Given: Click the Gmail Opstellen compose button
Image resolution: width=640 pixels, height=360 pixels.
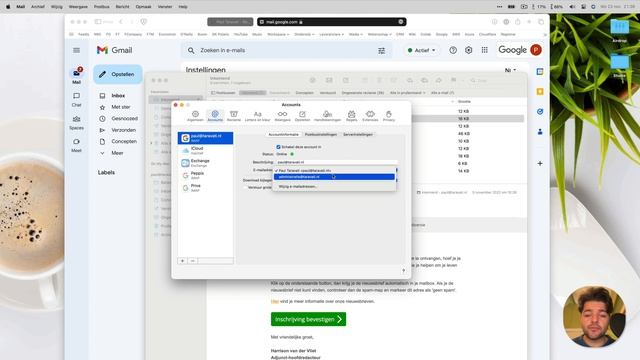Looking at the screenshot, I should click(118, 74).
